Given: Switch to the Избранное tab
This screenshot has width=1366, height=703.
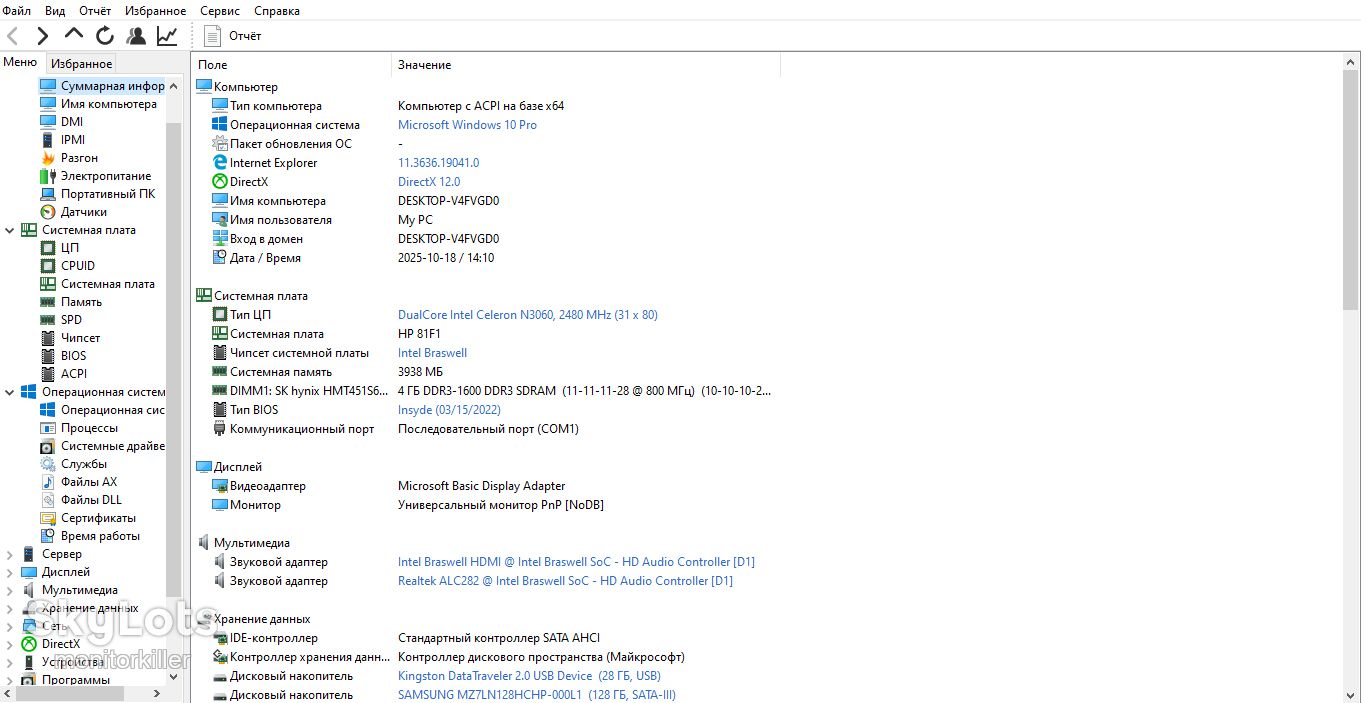Looking at the screenshot, I should tap(81, 63).
